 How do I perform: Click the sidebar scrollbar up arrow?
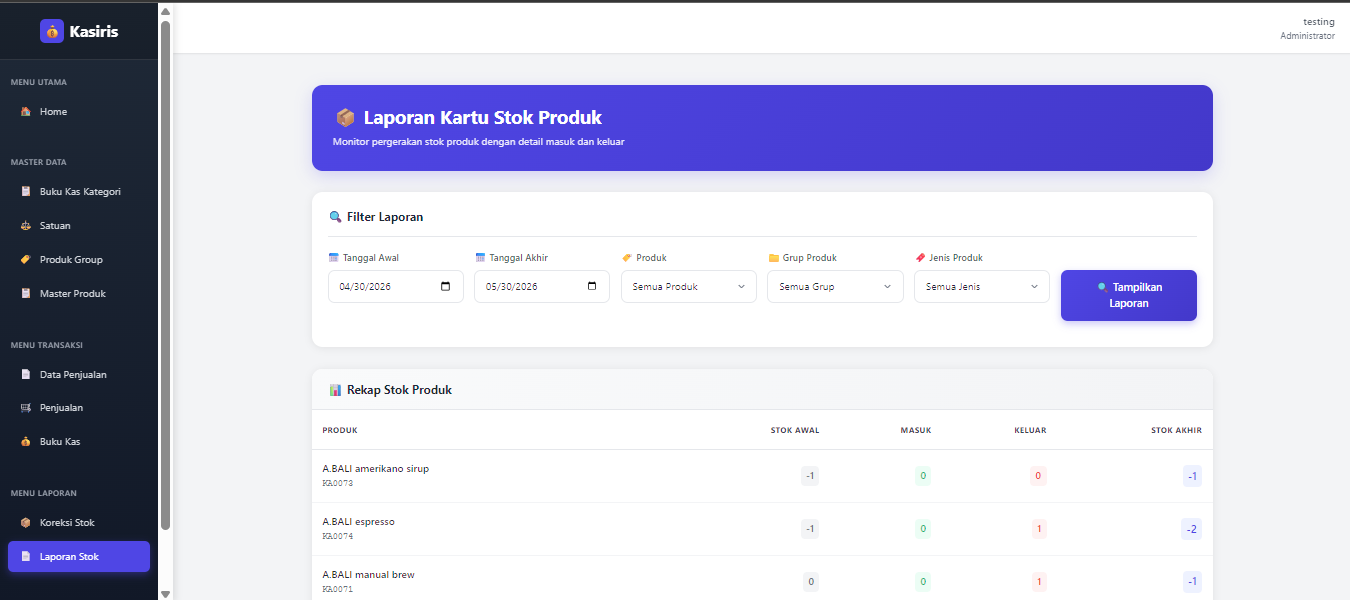(165, 10)
